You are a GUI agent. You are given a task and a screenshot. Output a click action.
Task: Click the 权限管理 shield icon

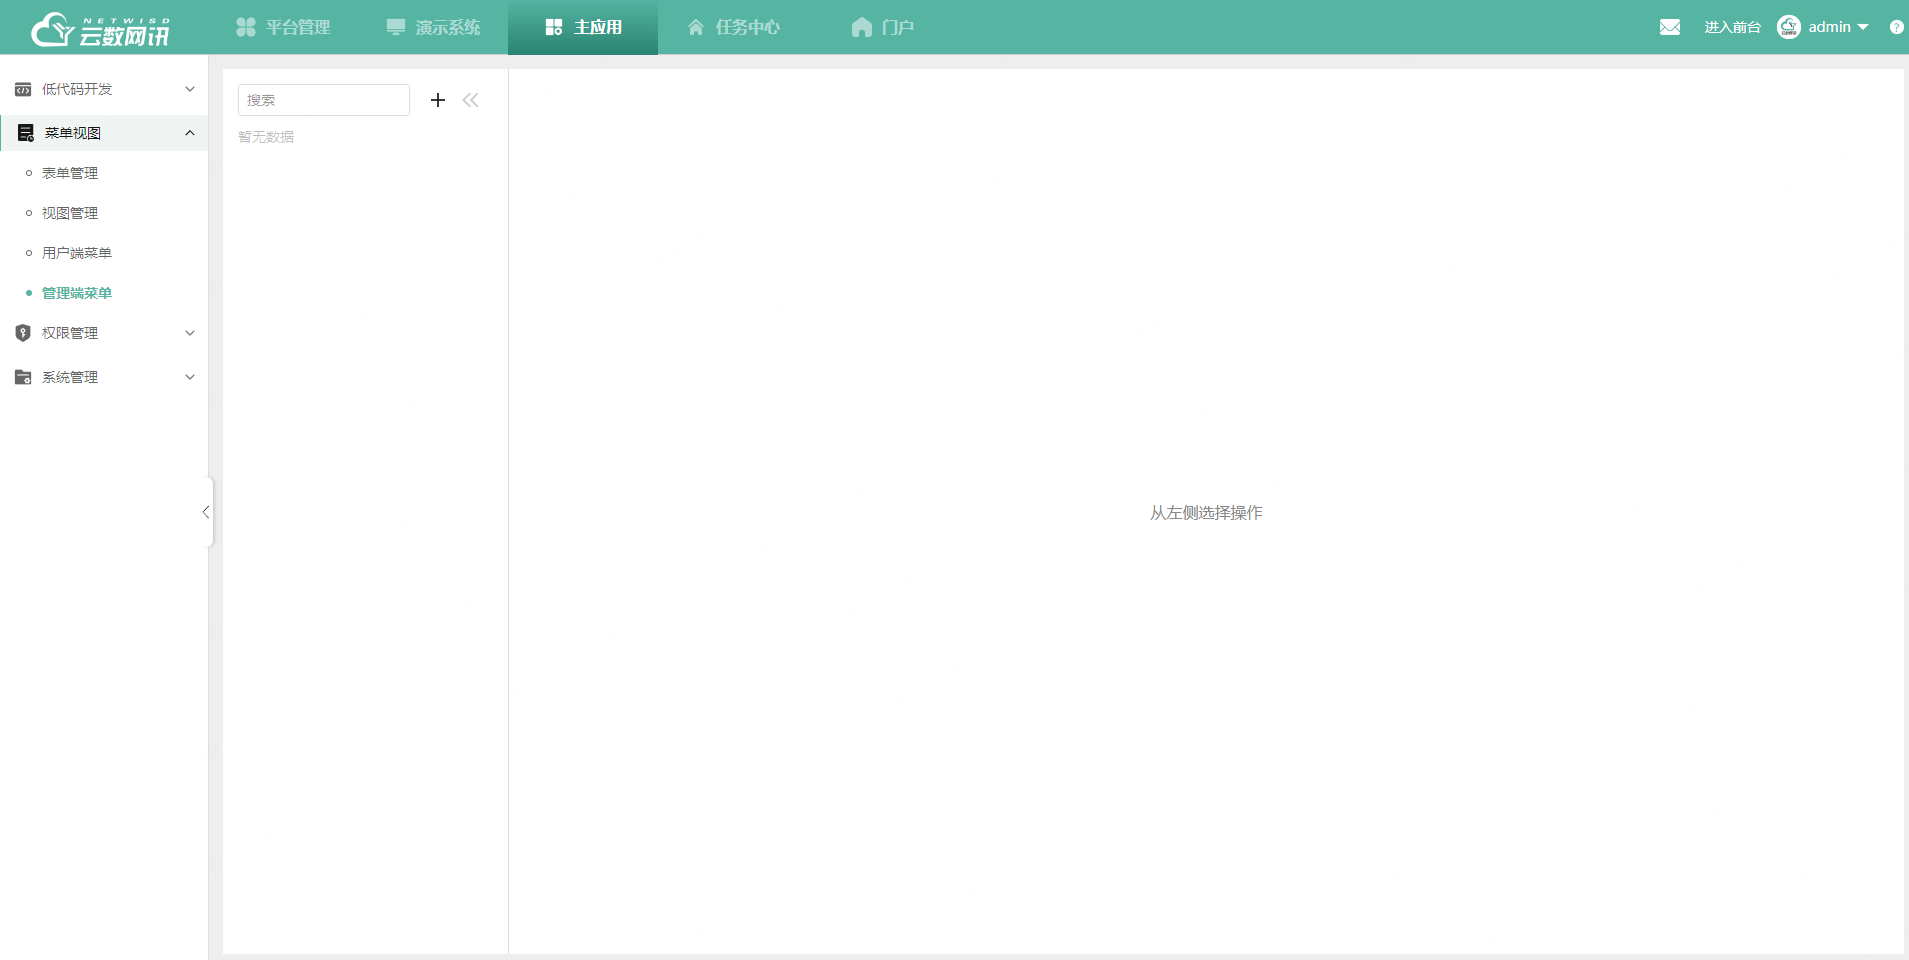click(x=23, y=332)
